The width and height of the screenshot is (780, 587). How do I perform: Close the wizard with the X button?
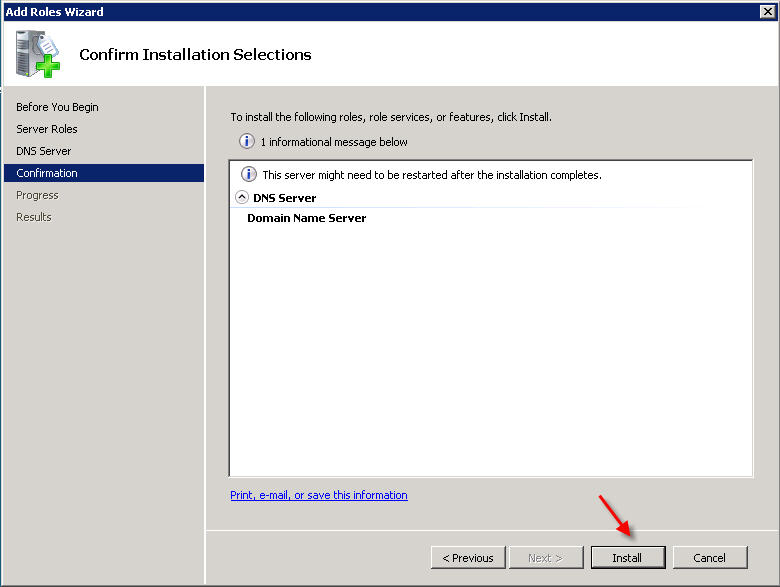(x=768, y=11)
